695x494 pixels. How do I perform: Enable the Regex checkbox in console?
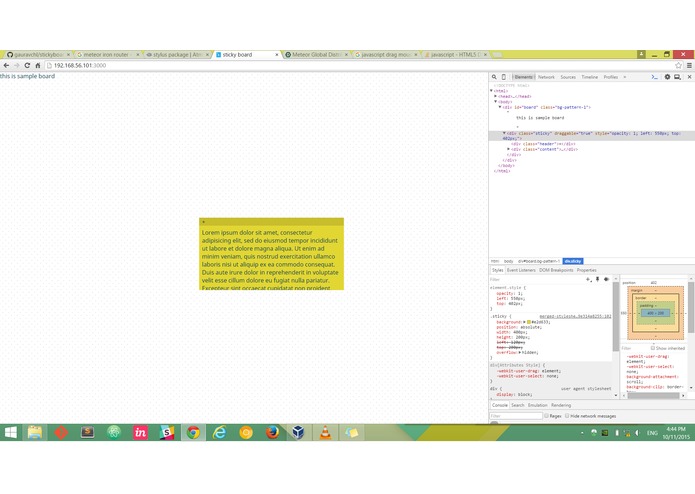[x=547, y=416]
